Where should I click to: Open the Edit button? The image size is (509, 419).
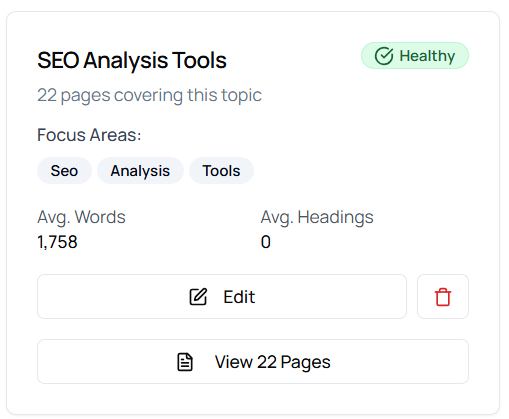pyautogui.click(x=222, y=297)
